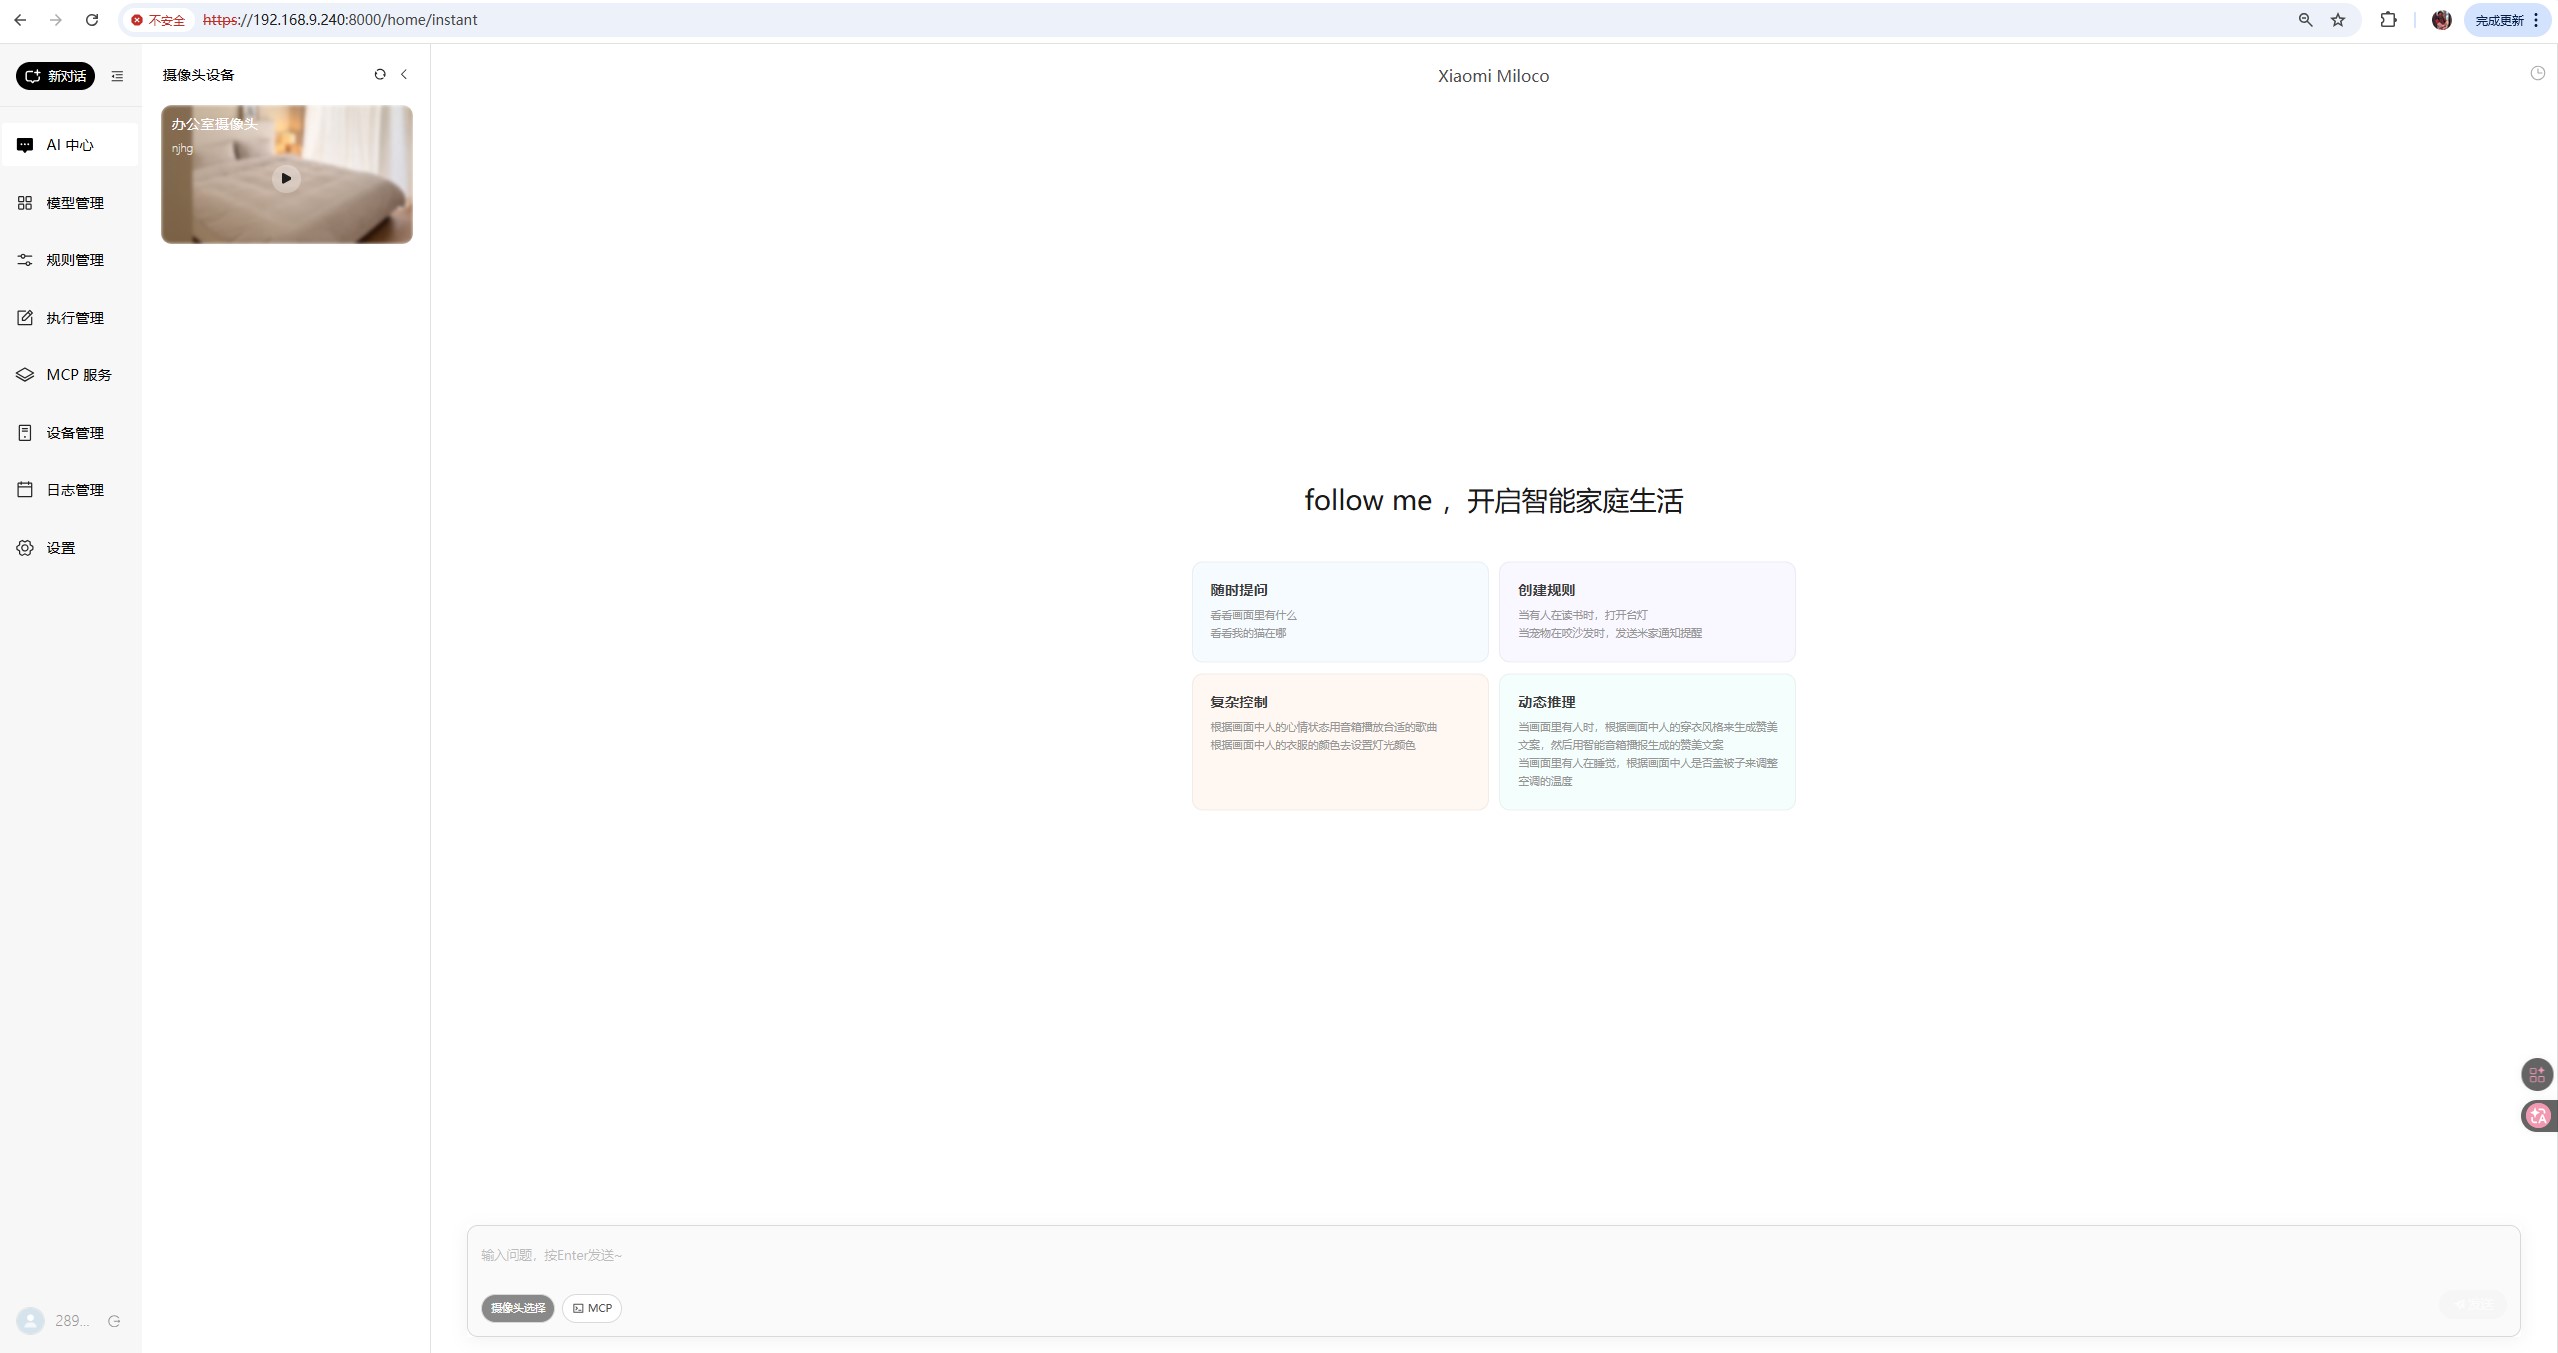Open the browser extensions puzzle icon

[x=2388, y=20]
